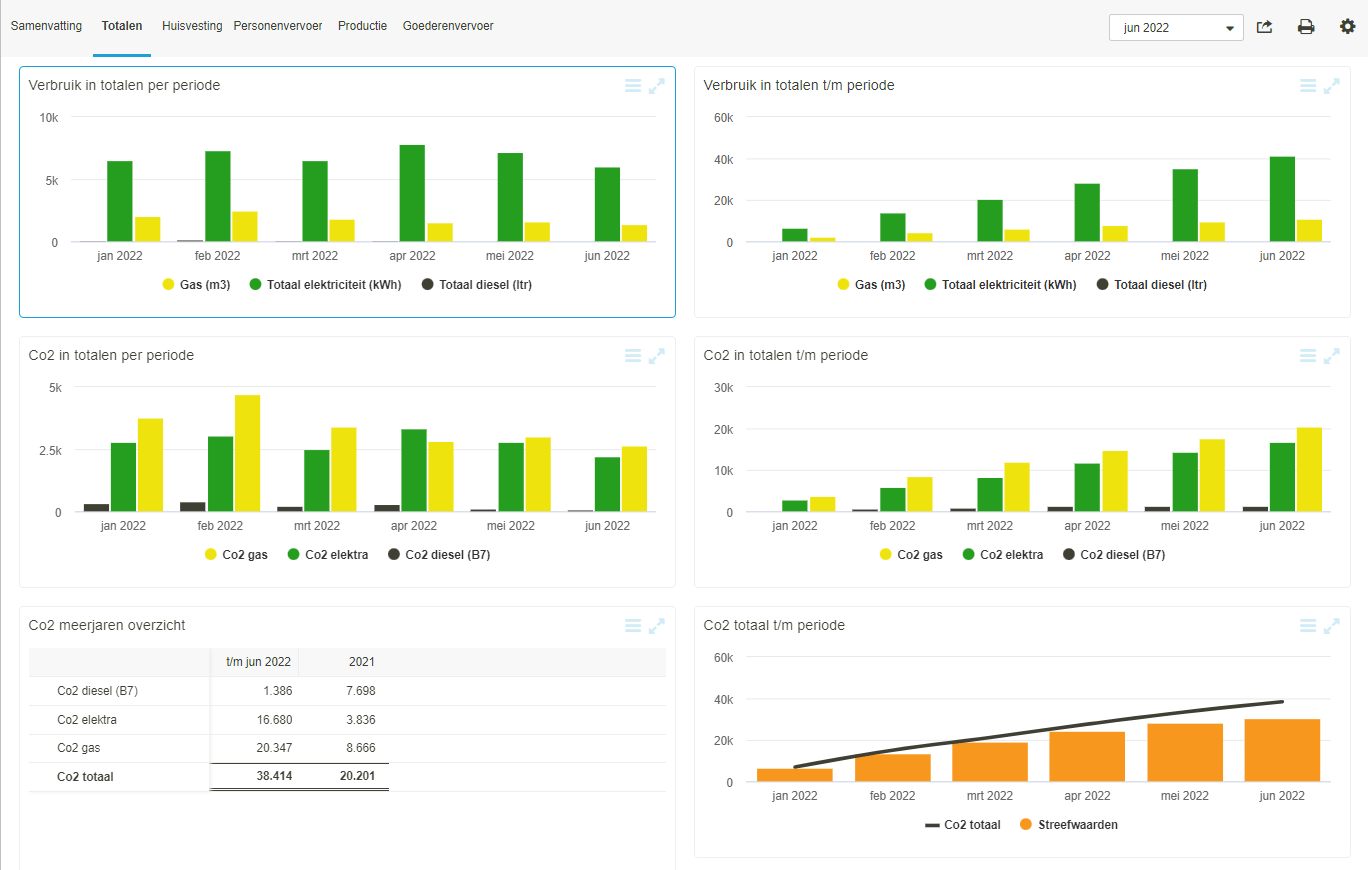The image size is (1368, 870).
Task: Select the Totalen tab
Action: point(122,26)
